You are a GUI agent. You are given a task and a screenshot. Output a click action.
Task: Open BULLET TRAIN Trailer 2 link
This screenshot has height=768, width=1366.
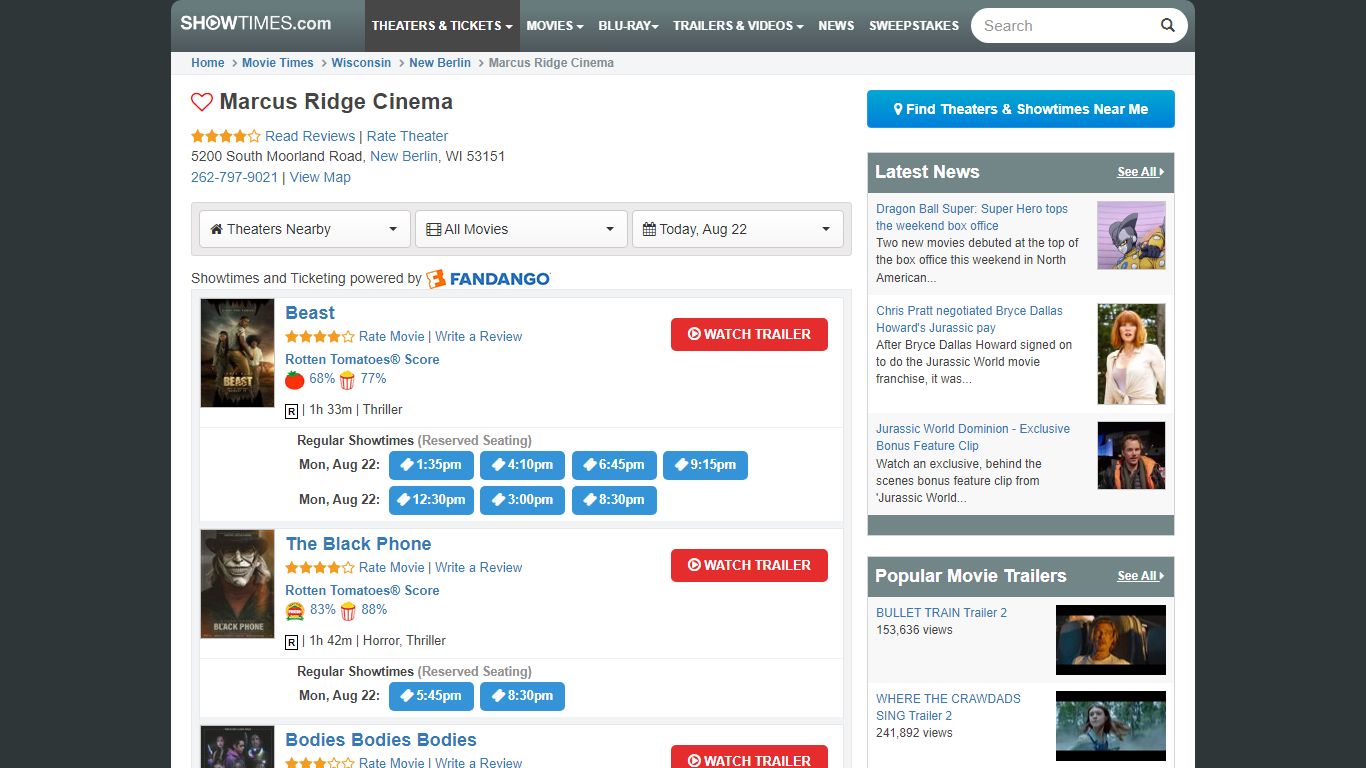pyautogui.click(x=941, y=613)
